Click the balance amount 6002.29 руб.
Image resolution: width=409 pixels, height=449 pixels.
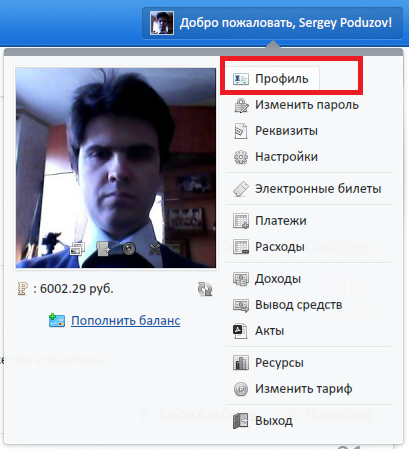(x=77, y=289)
